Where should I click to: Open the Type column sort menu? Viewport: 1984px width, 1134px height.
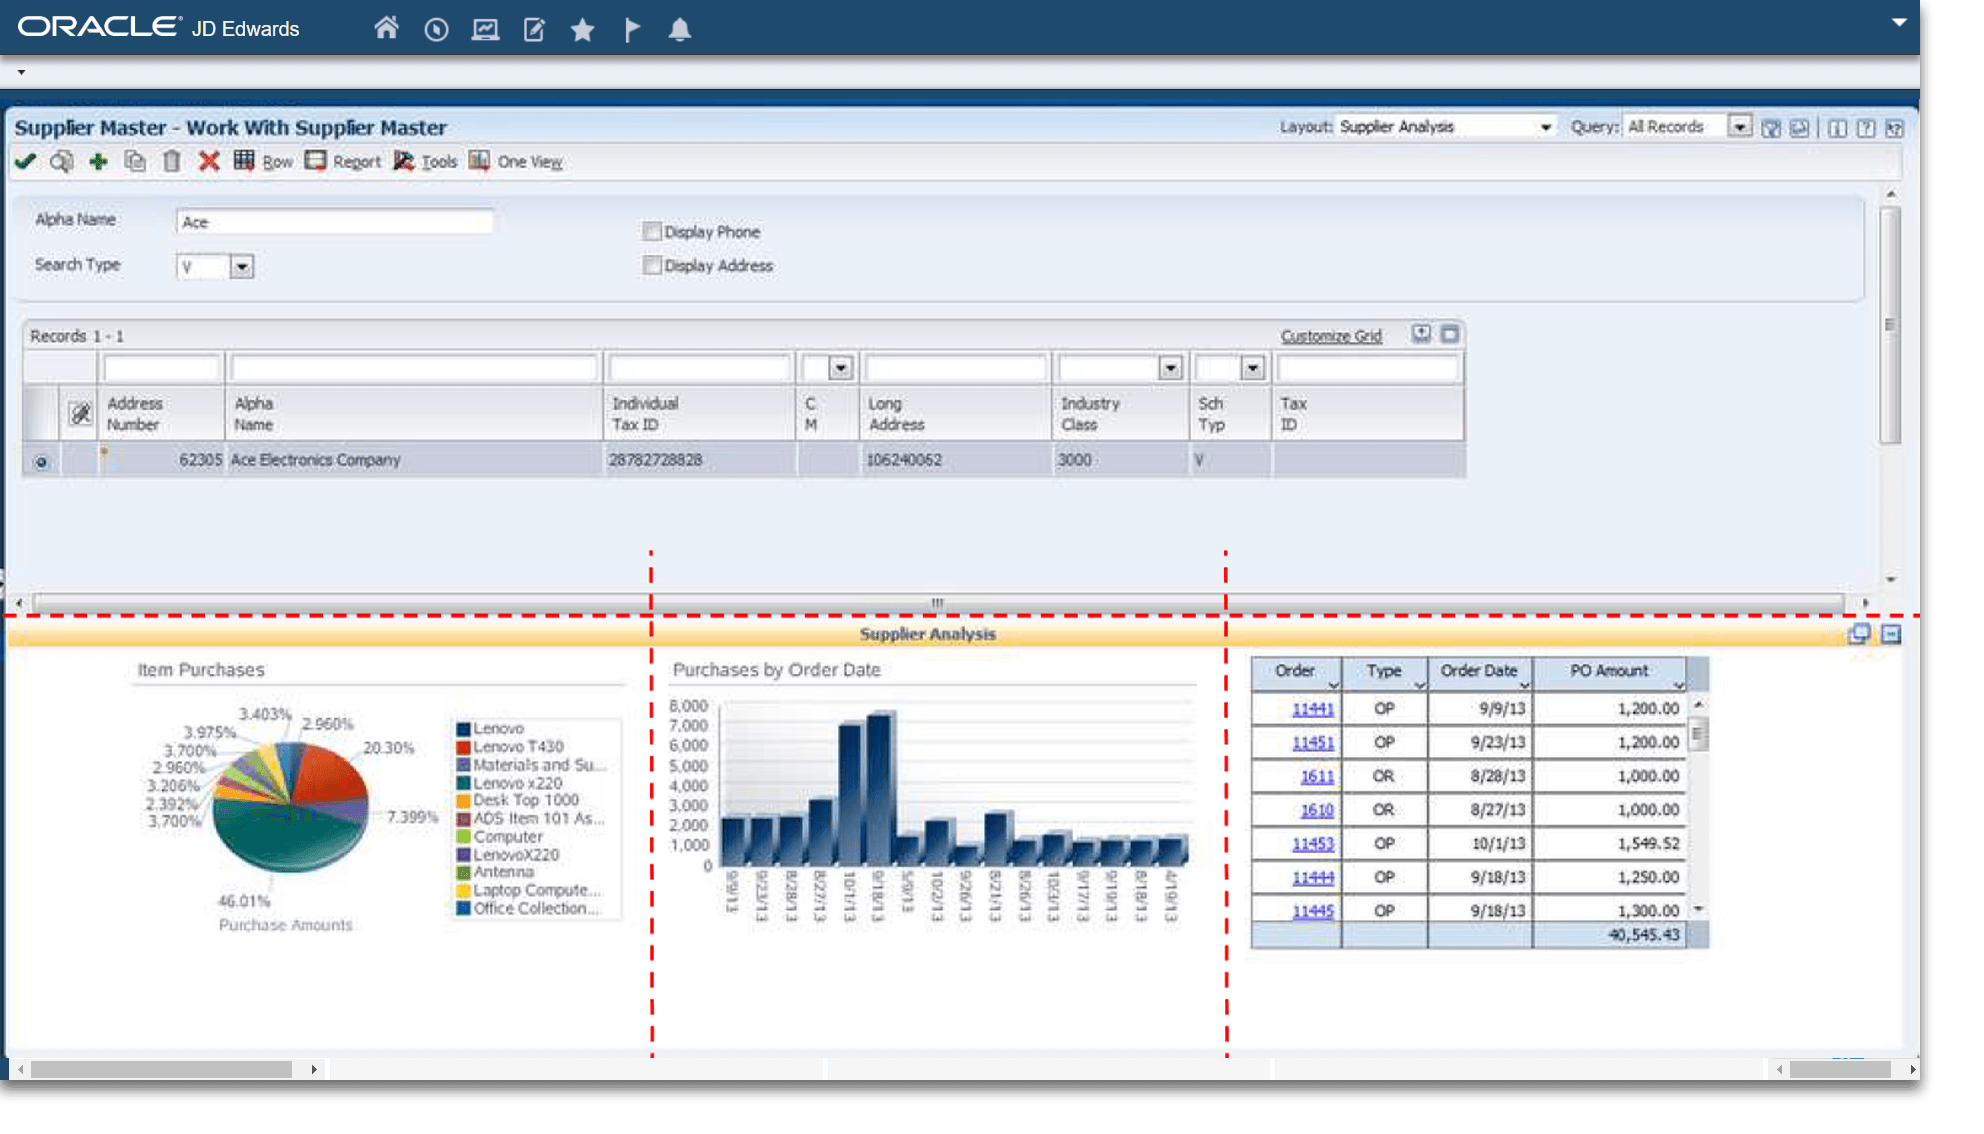click(1419, 685)
